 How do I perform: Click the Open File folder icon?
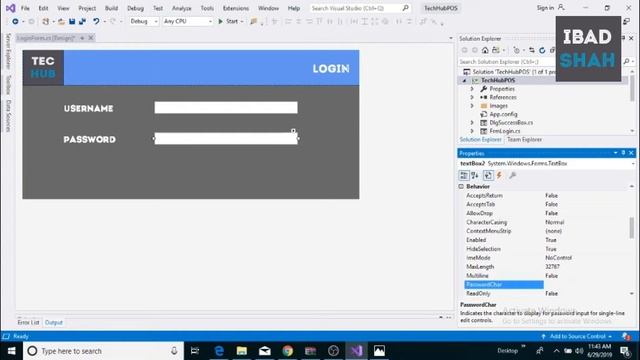(61, 21)
